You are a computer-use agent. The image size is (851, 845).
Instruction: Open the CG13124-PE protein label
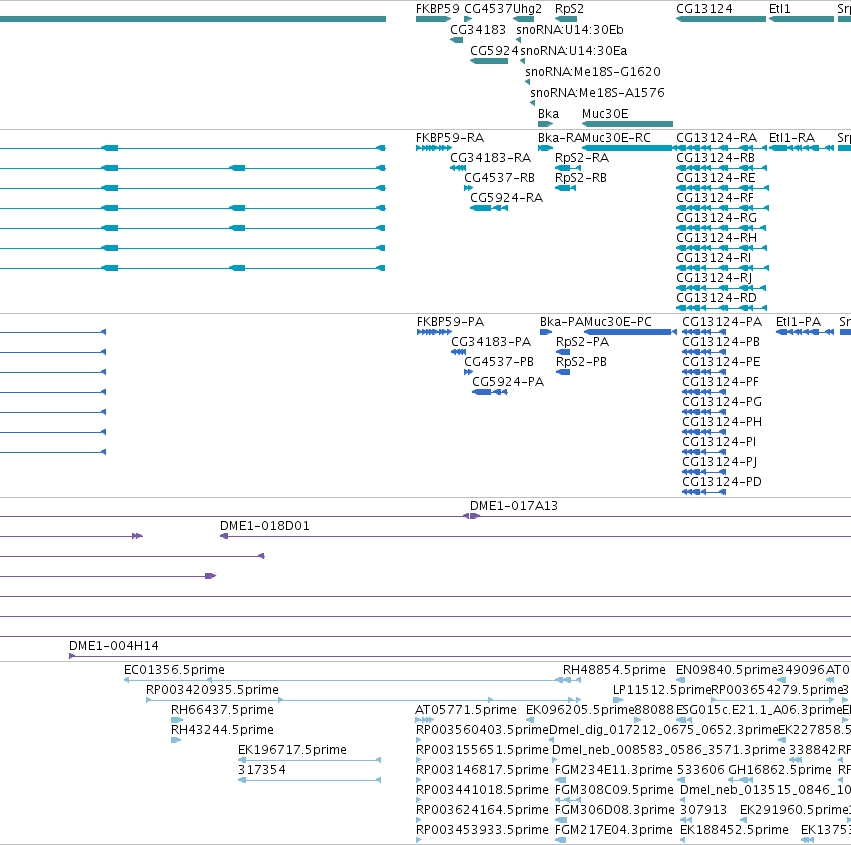point(721,362)
